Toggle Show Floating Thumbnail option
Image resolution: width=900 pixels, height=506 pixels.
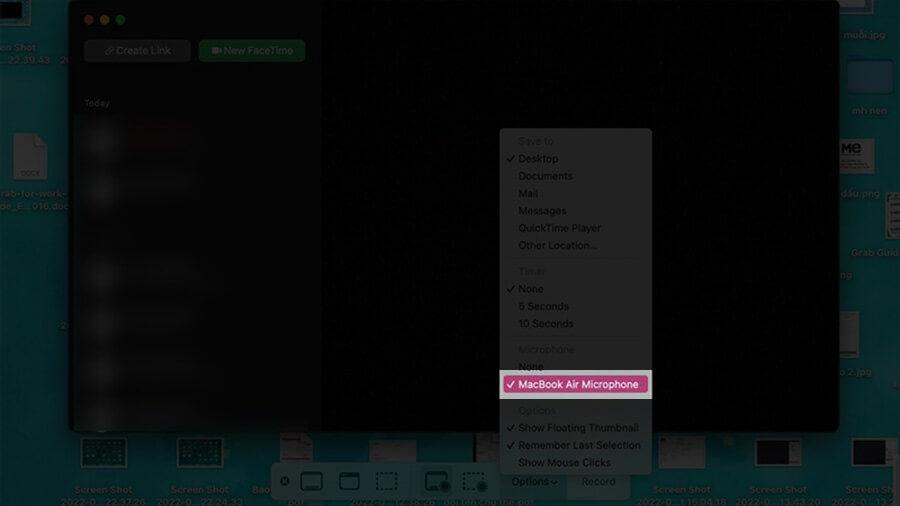pos(578,428)
